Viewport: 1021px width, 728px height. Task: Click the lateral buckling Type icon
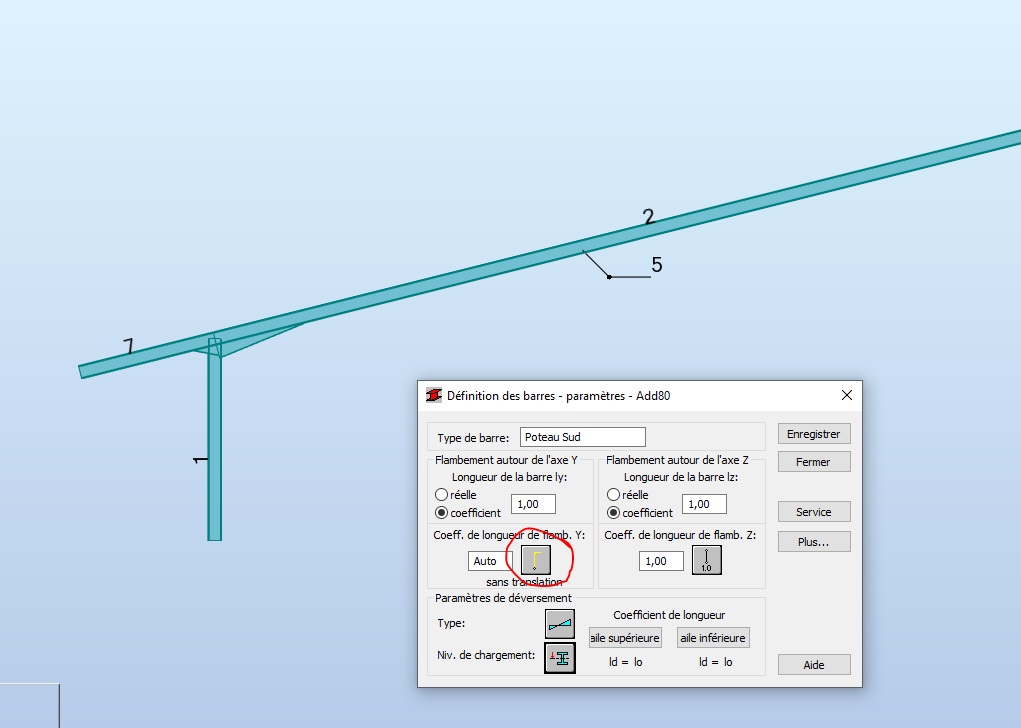(x=559, y=623)
